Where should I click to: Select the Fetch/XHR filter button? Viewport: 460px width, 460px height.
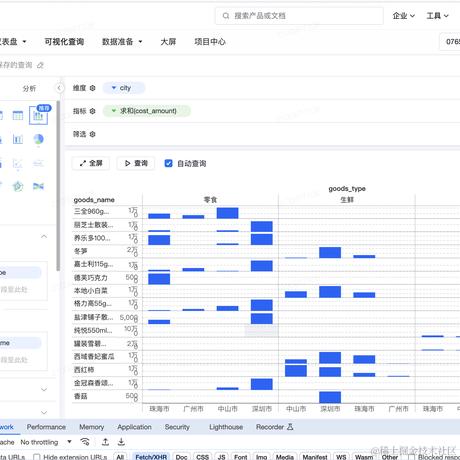pyautogui.click(x=151, y=457)
